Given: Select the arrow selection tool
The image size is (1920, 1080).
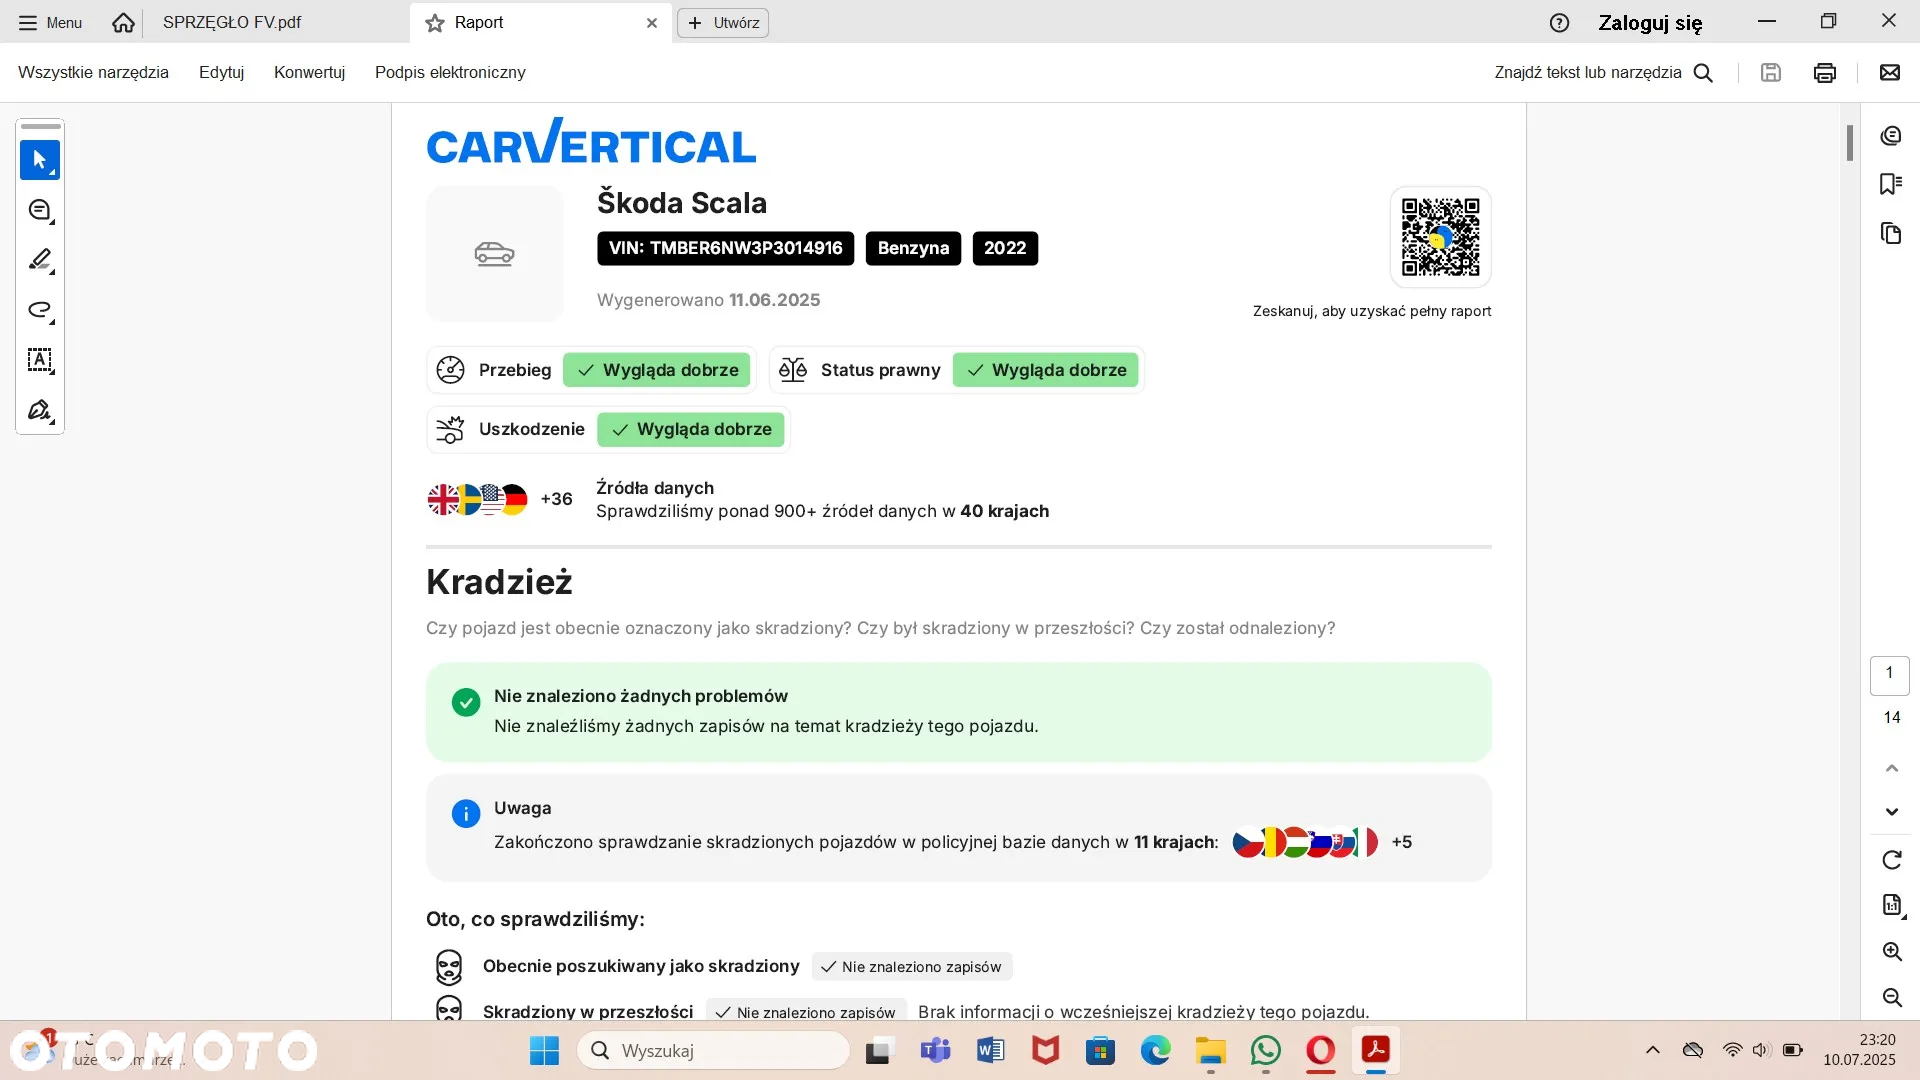Looking at the screenshot, I should point(40,160).
